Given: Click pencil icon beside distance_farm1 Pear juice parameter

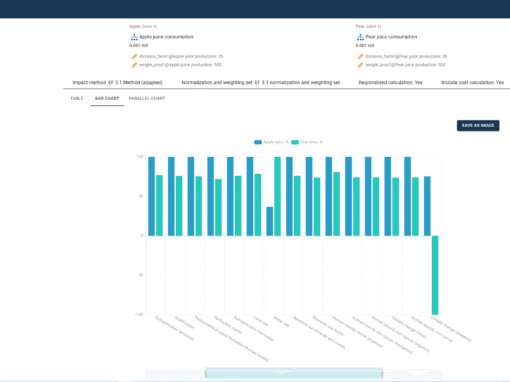Looking at the screenshot, I should tap(360, 57).
